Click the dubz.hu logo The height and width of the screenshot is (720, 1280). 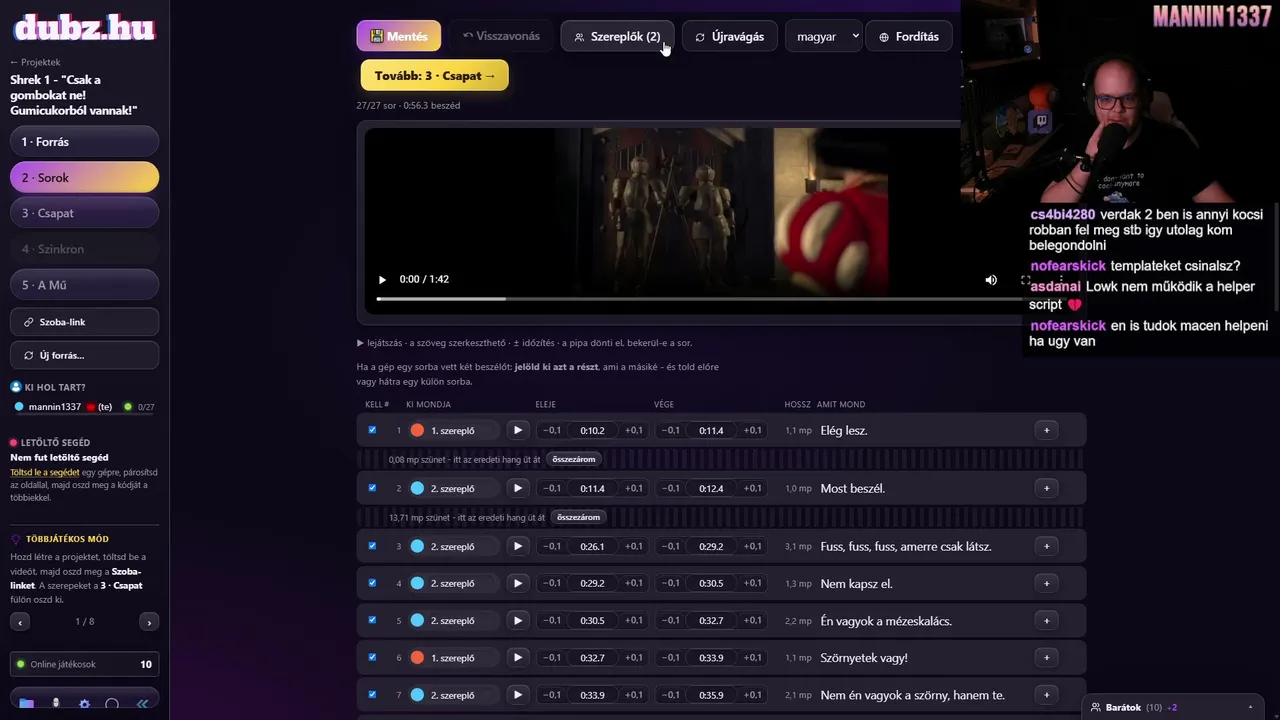click(x=85, y=27)
